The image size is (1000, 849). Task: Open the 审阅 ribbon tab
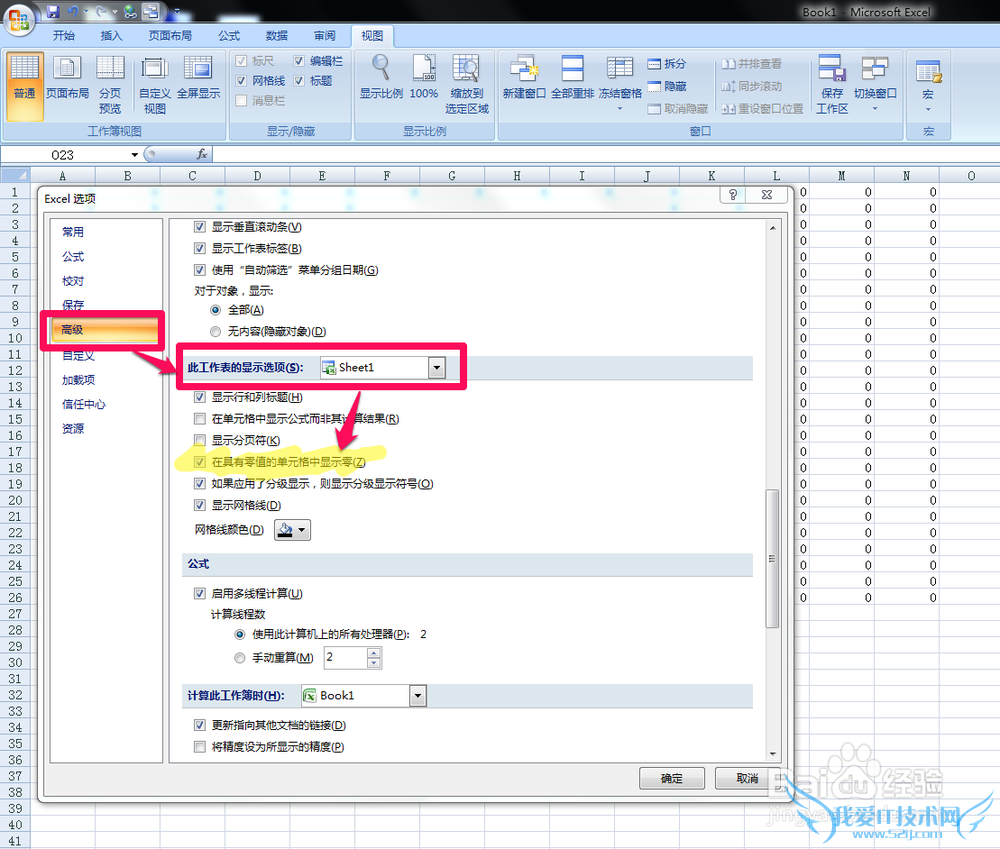point(325,36)
